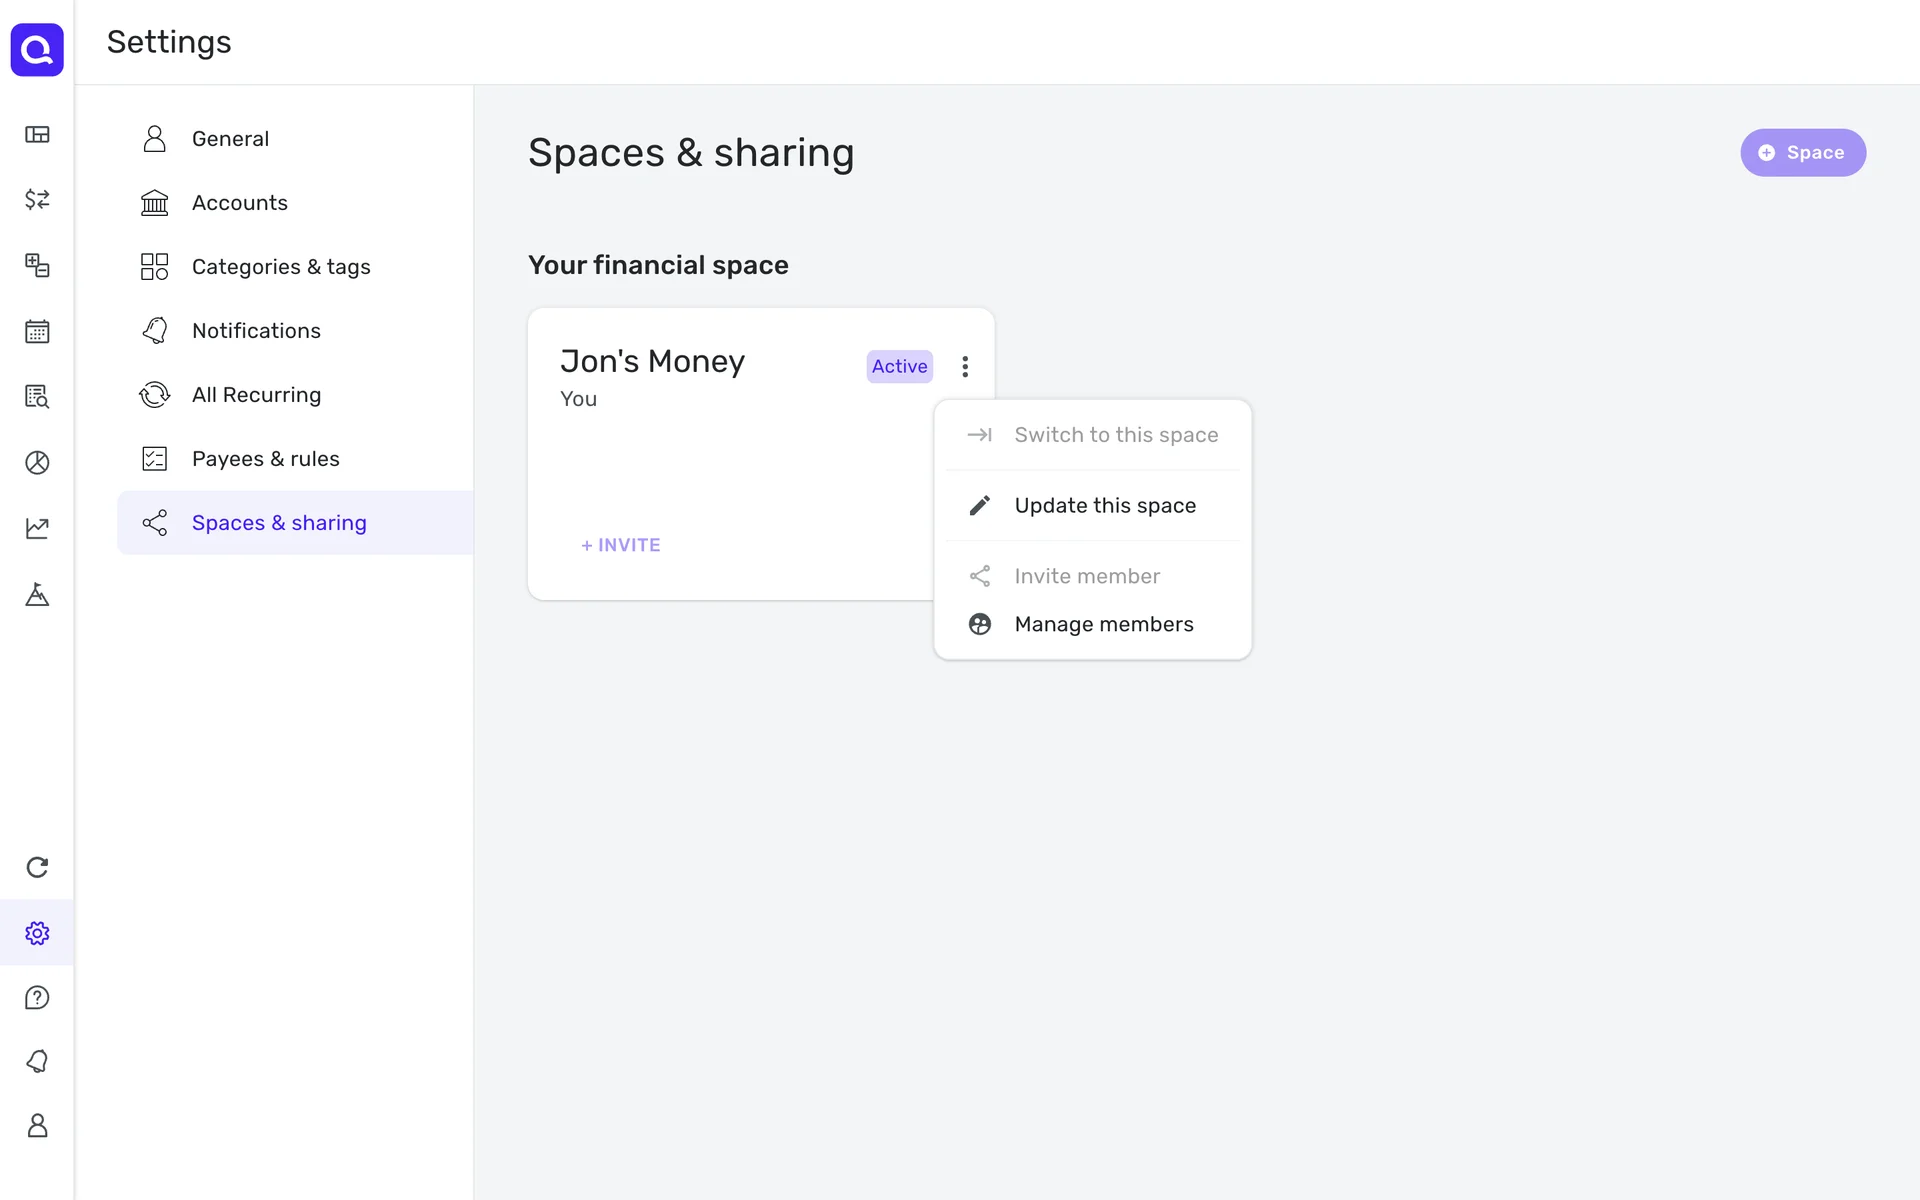Open the trends line chart icon
The image size is (1920, 1200).
coord(37,528)
